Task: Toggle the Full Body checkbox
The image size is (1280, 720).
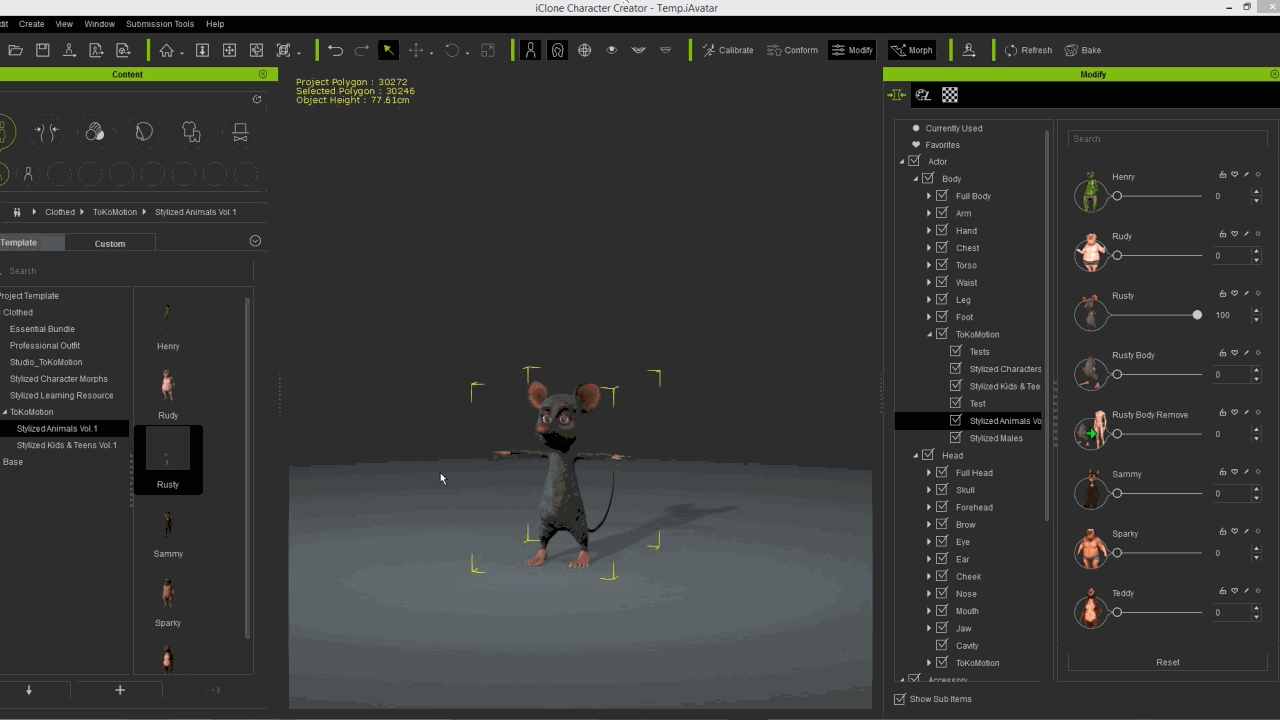Action: click(942, 196)
